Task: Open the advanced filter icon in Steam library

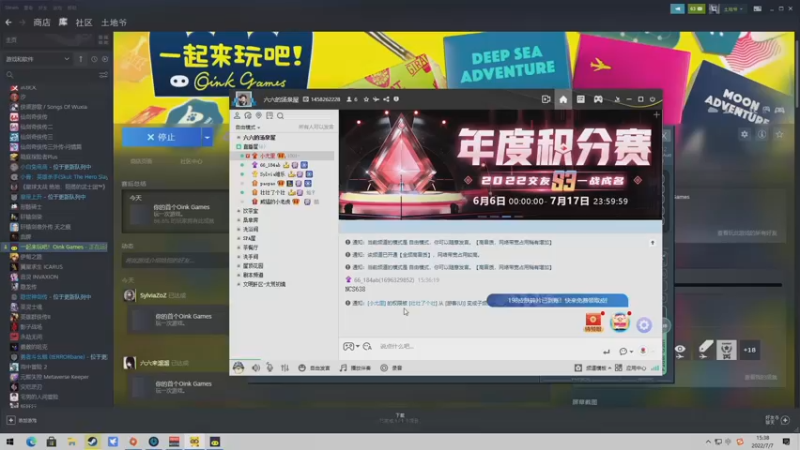Action: (103, 75)
